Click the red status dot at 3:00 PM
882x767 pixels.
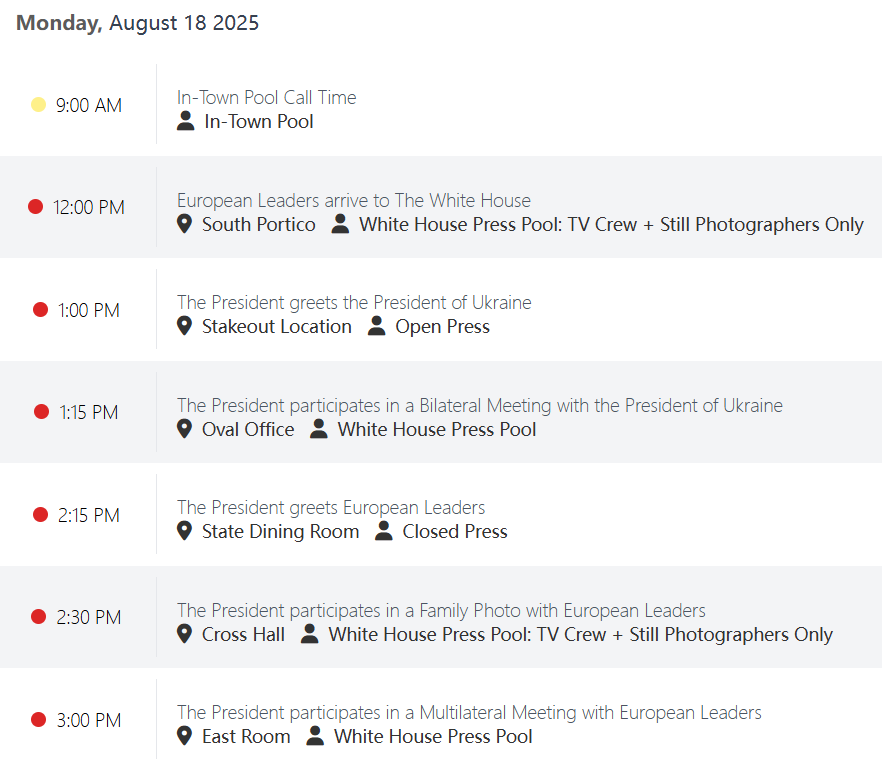tap(39, 720)
